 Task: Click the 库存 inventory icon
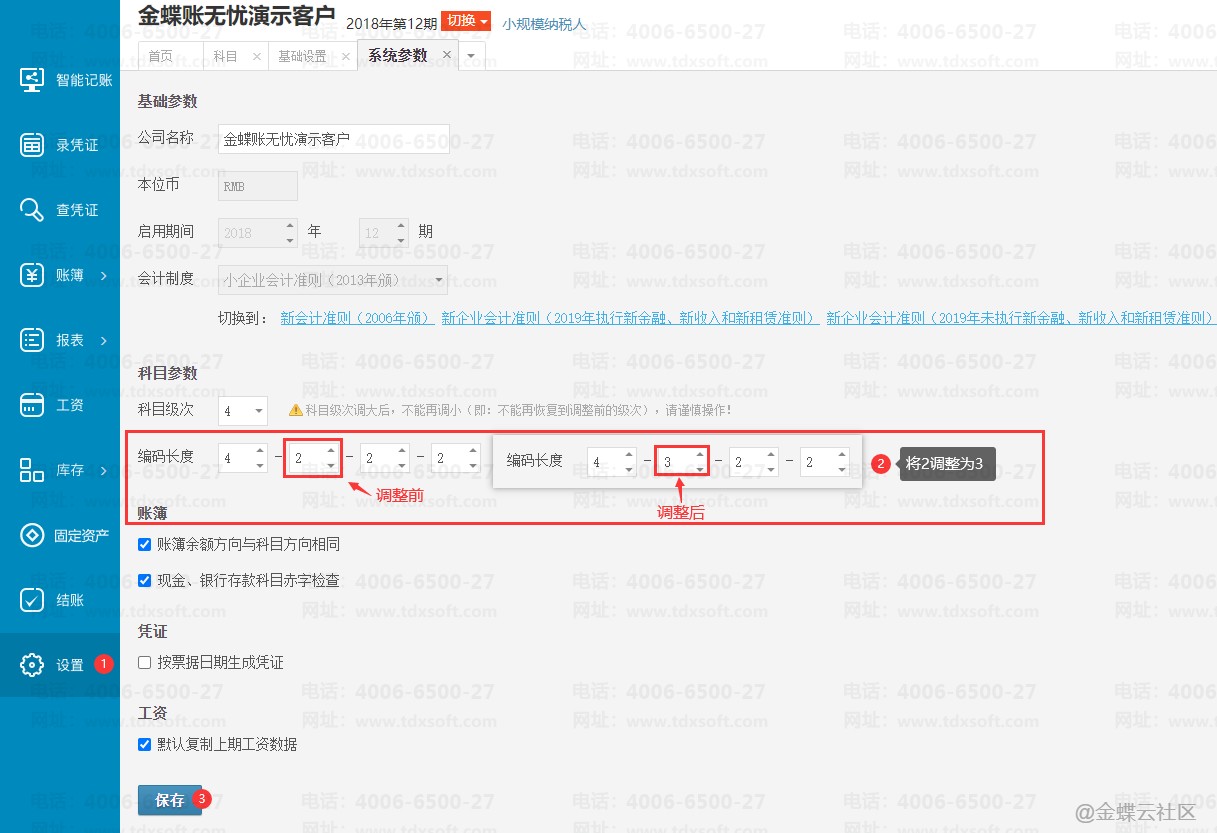click(x=32, y=469)
